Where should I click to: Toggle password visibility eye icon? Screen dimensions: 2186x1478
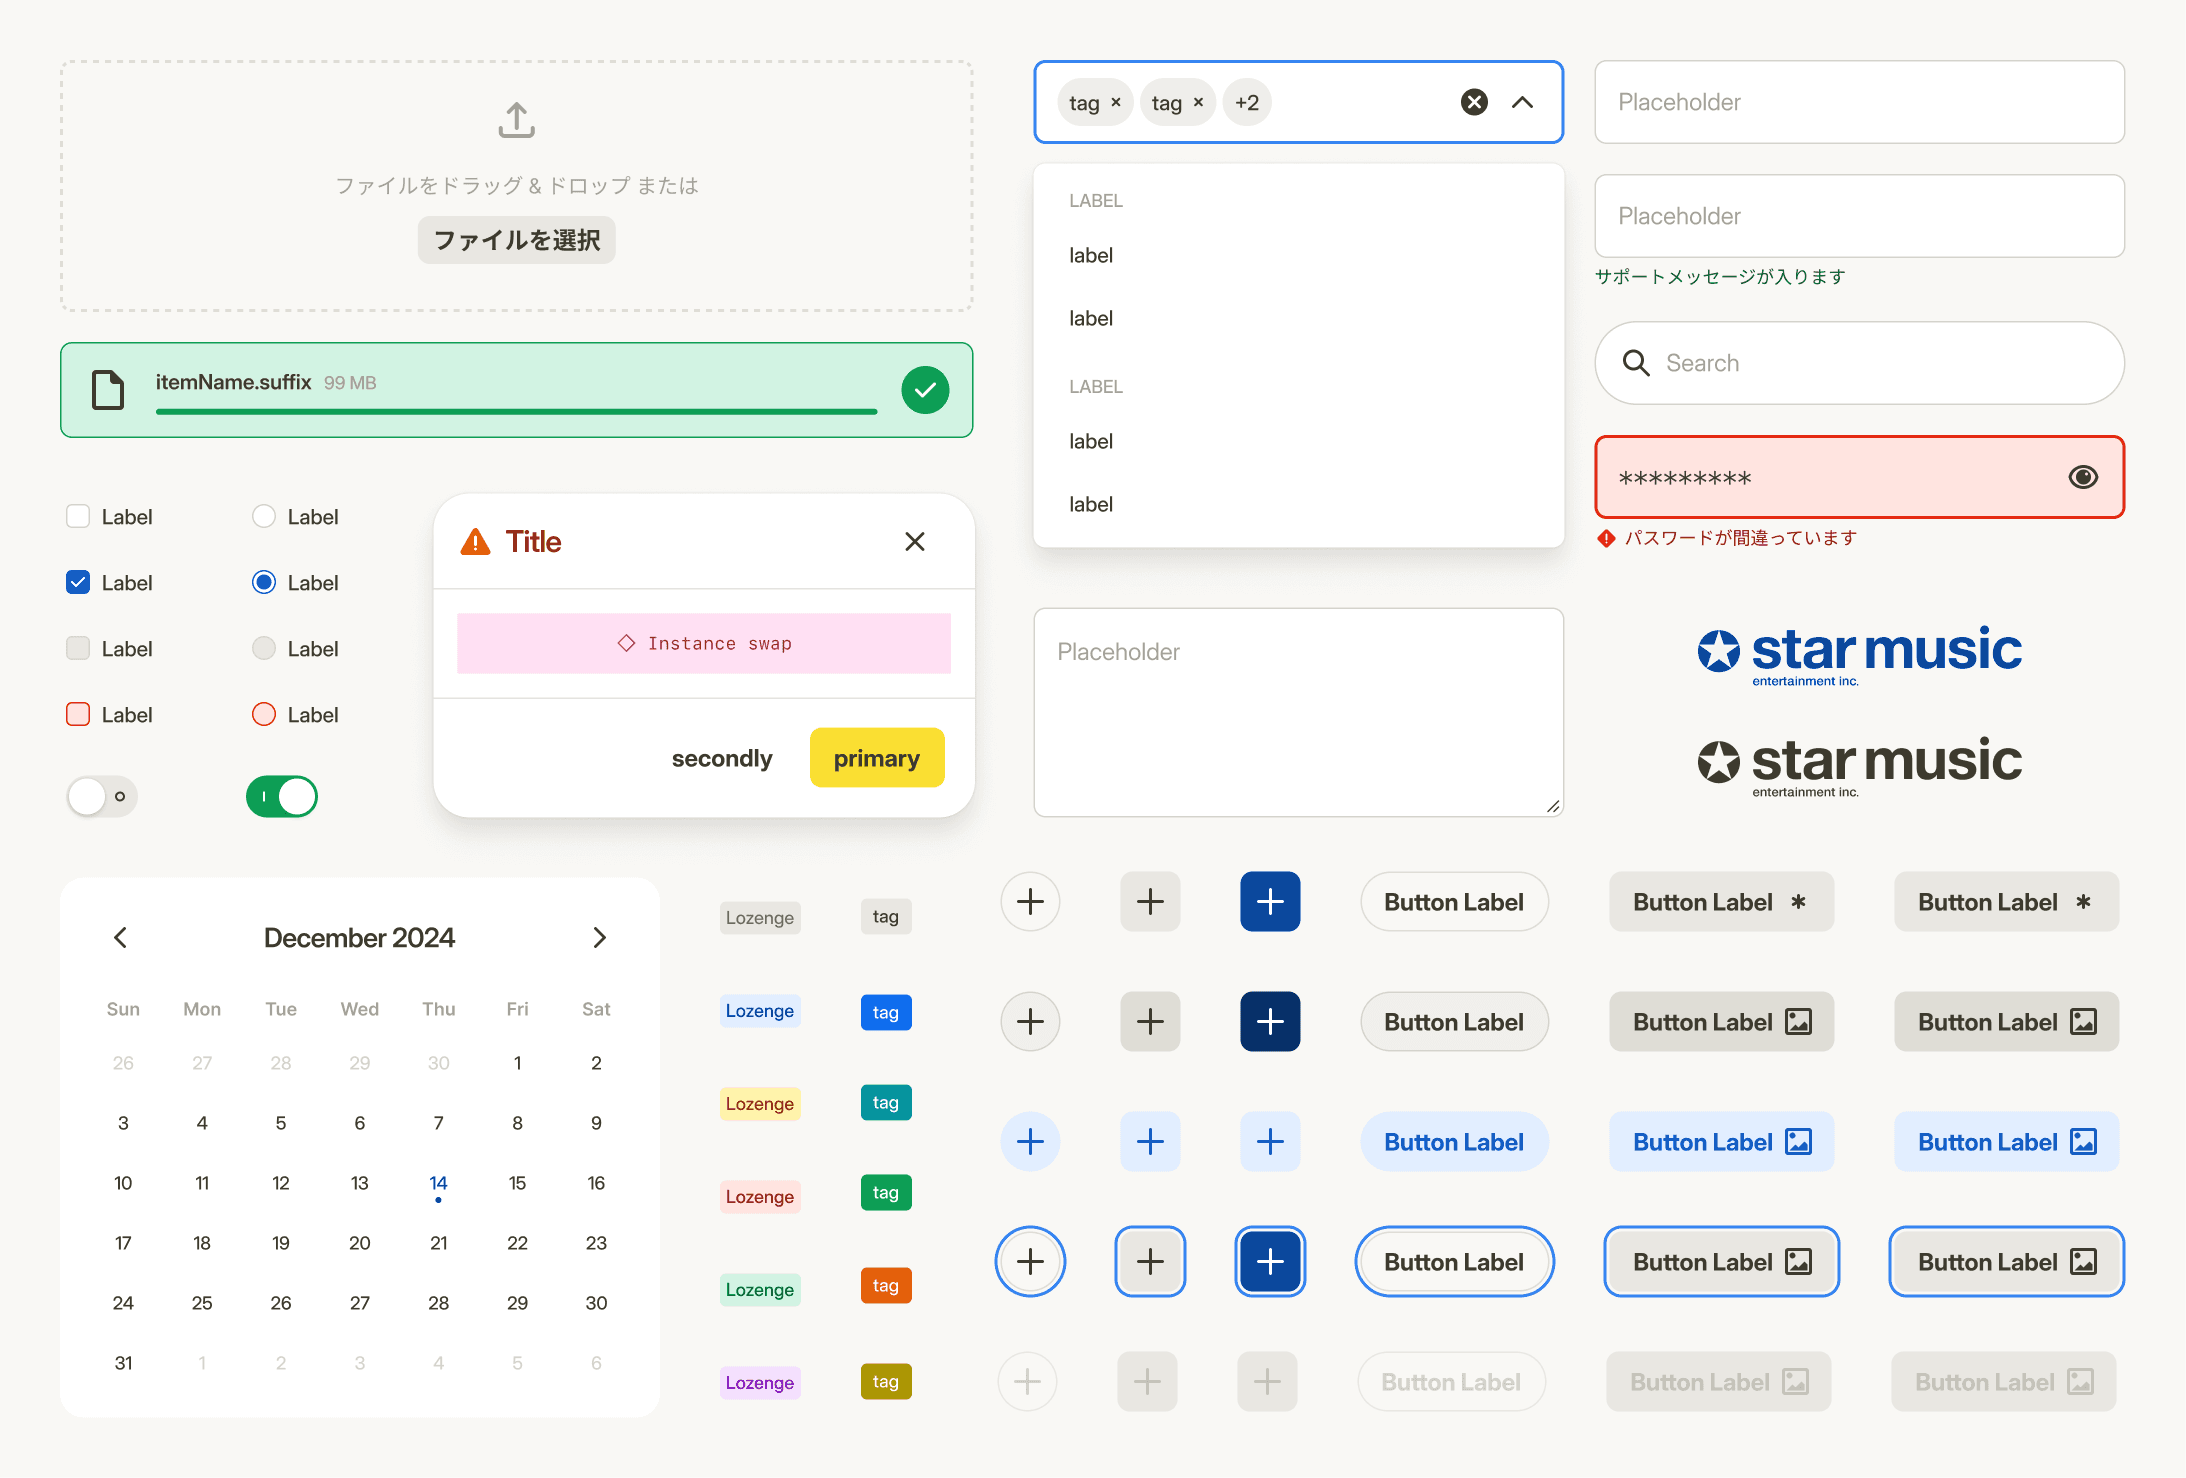pos(2083,477)
